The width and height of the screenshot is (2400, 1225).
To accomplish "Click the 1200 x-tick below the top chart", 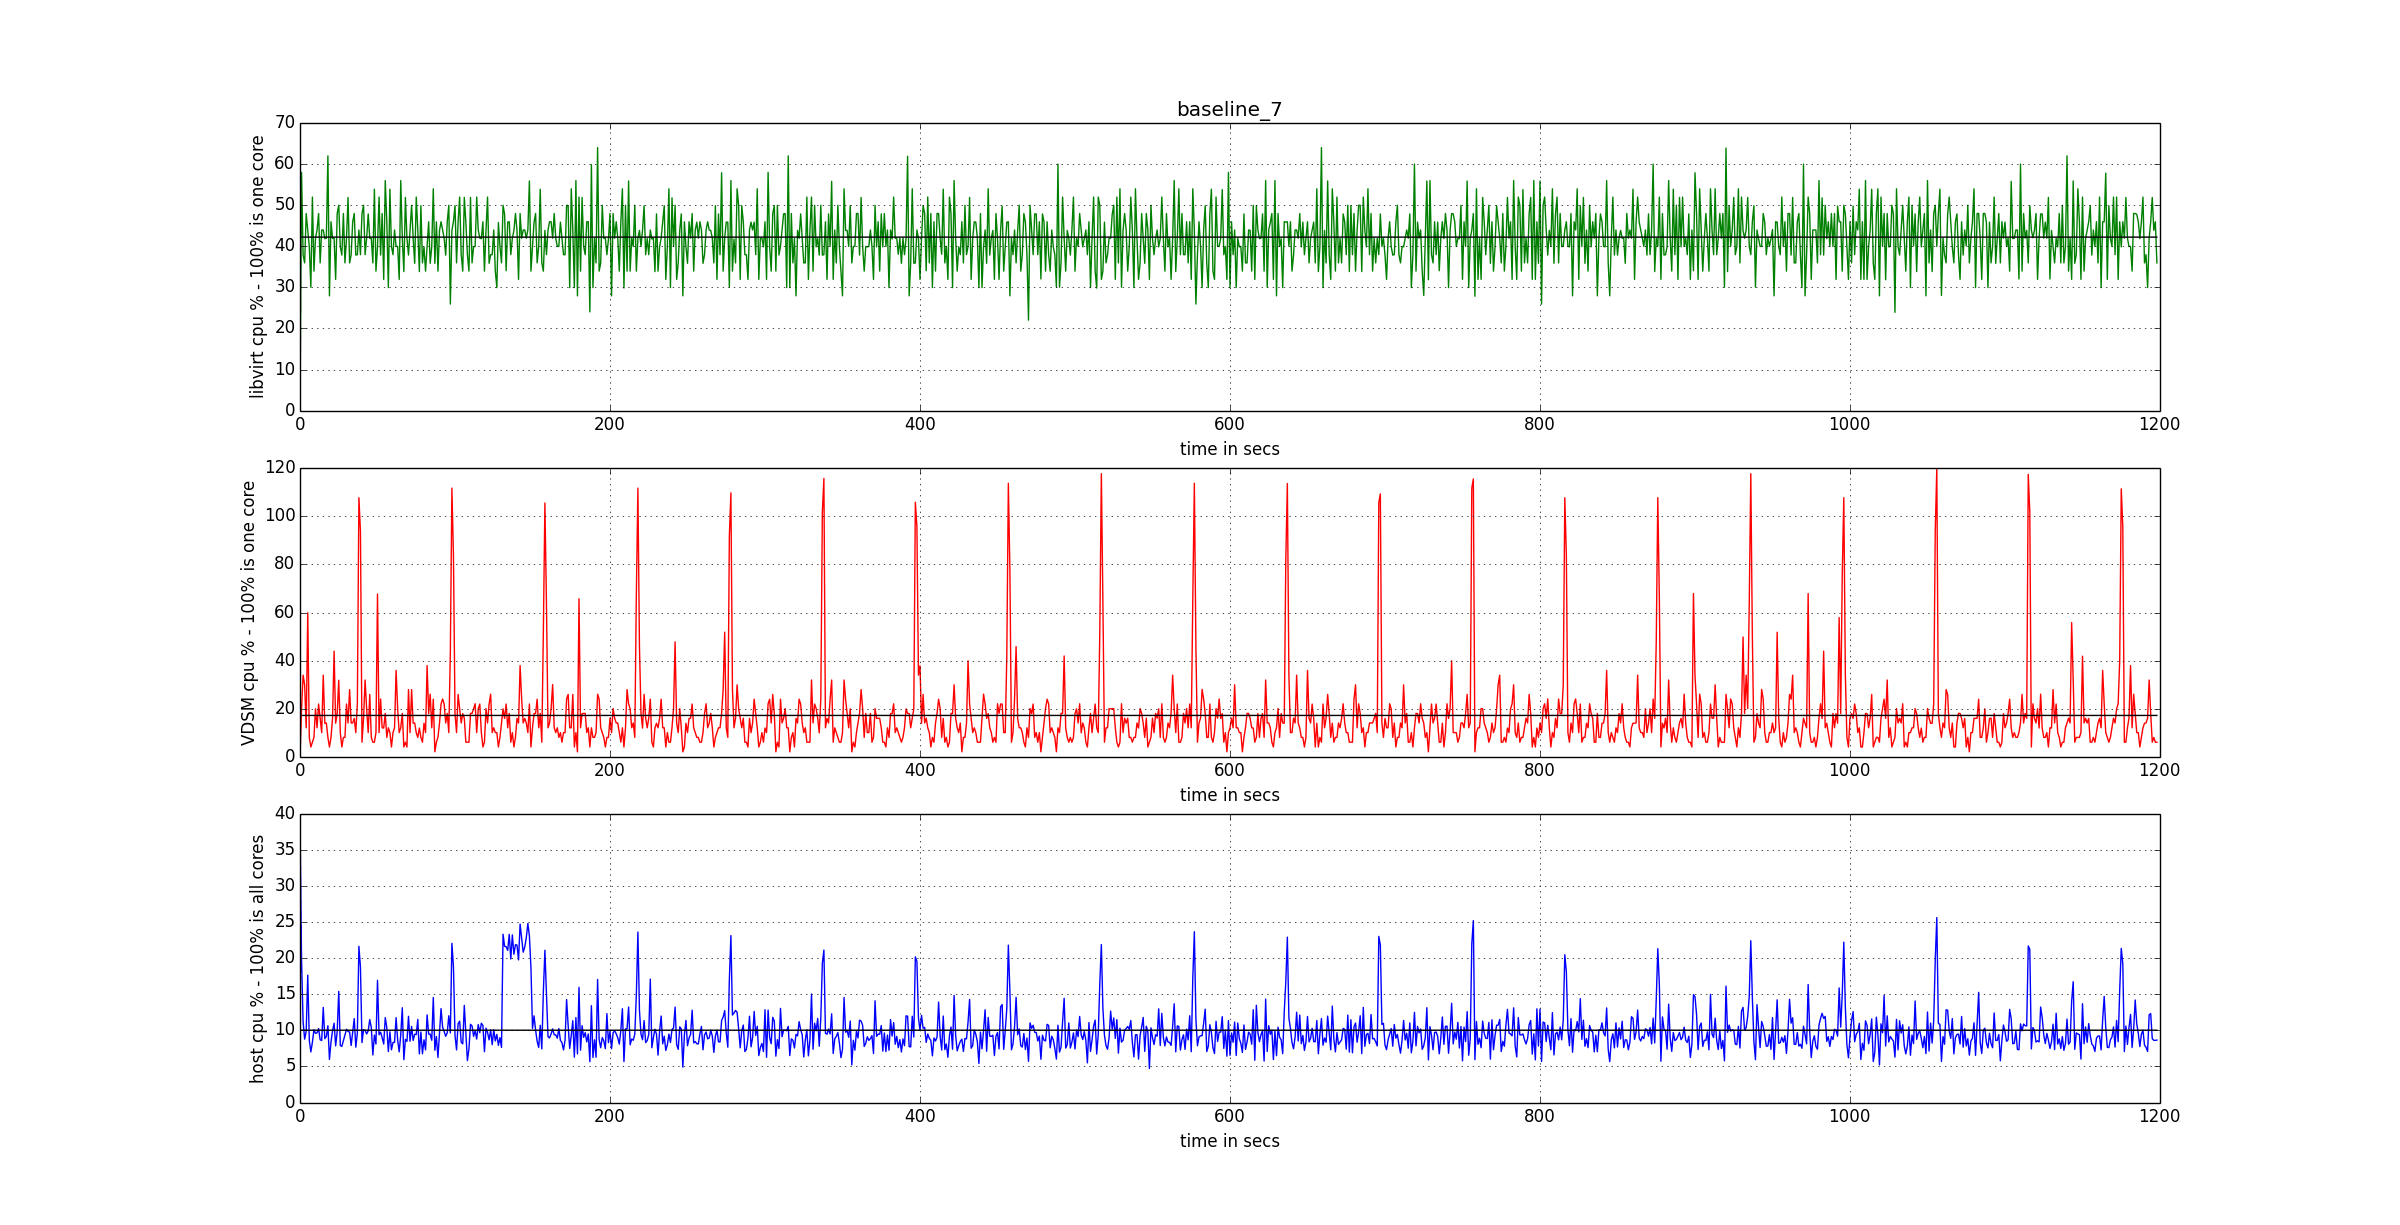I will click(x=2159, y=424).
